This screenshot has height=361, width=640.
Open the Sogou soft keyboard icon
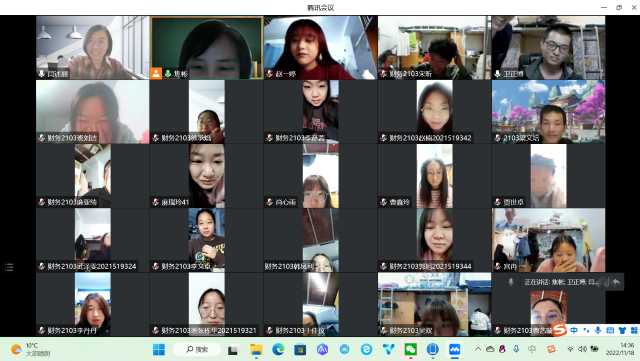point(610,330)
